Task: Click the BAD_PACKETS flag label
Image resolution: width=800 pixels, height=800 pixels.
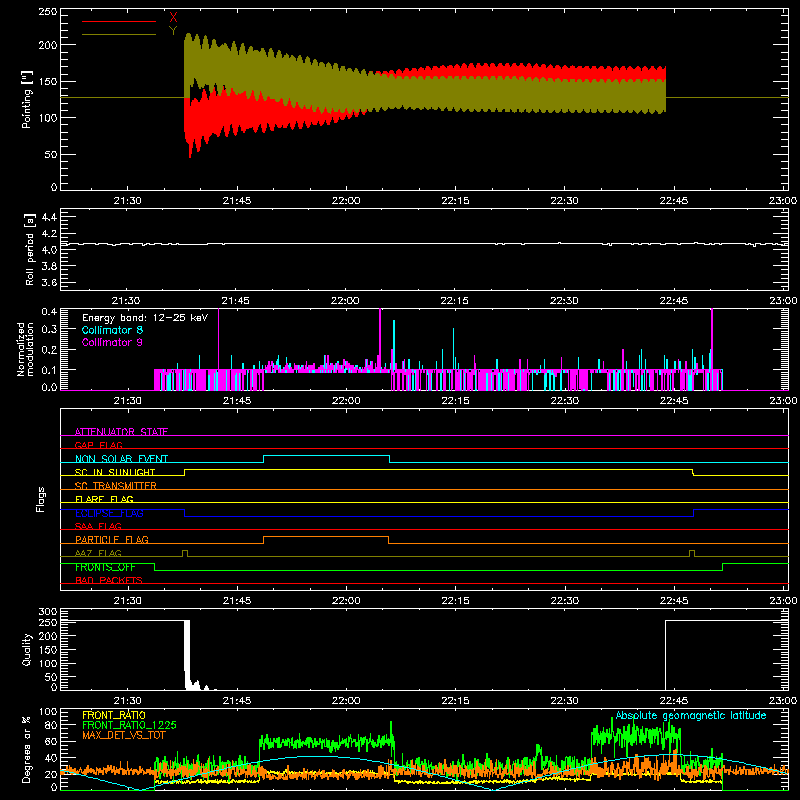Action: click(109, 580)
